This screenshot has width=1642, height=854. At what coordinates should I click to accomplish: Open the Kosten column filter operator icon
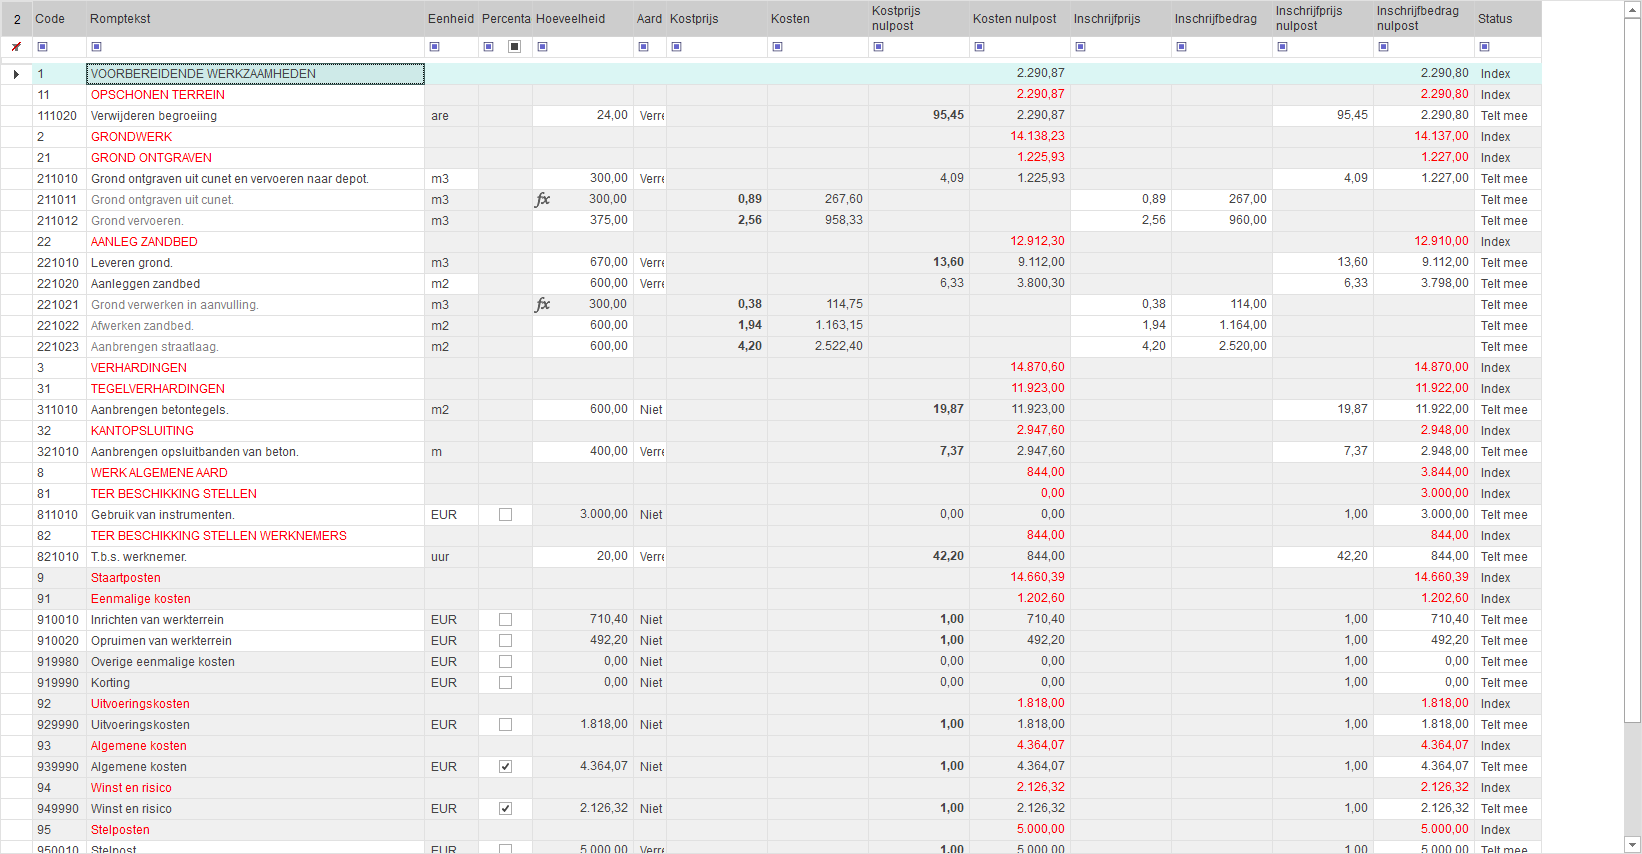point(777,47)
